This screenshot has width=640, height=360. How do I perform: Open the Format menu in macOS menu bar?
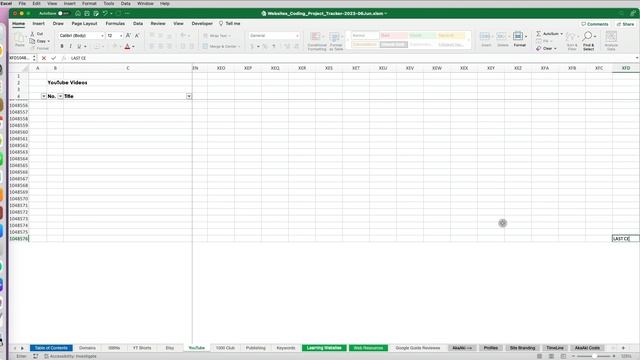89,3
